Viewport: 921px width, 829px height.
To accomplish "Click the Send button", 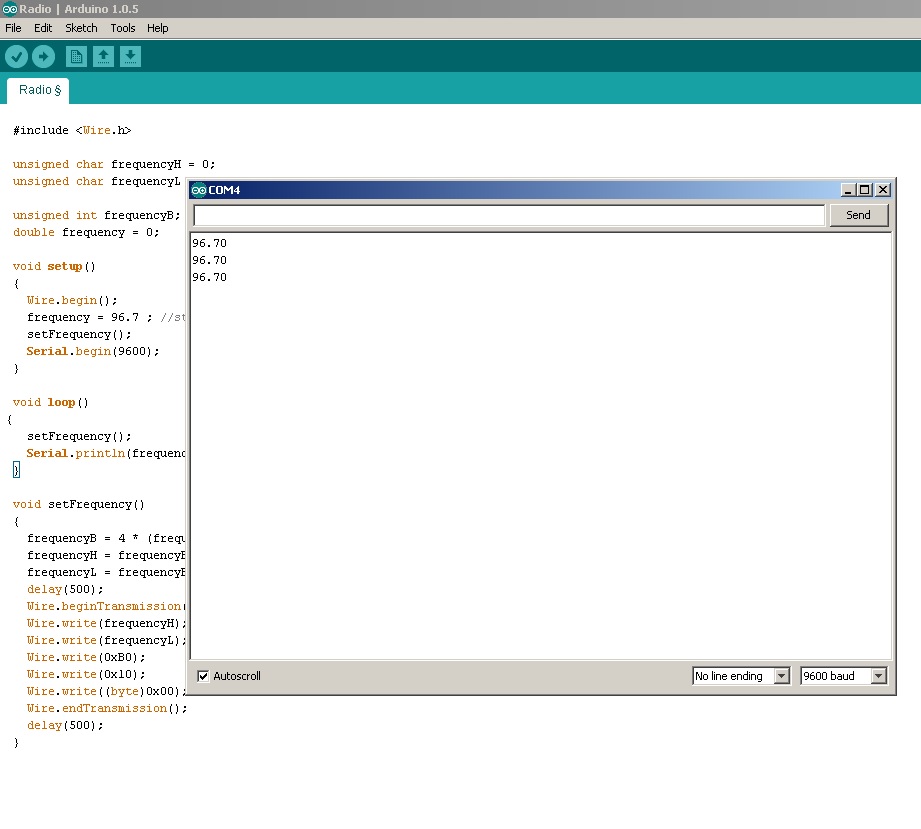I will pos(859,215).
